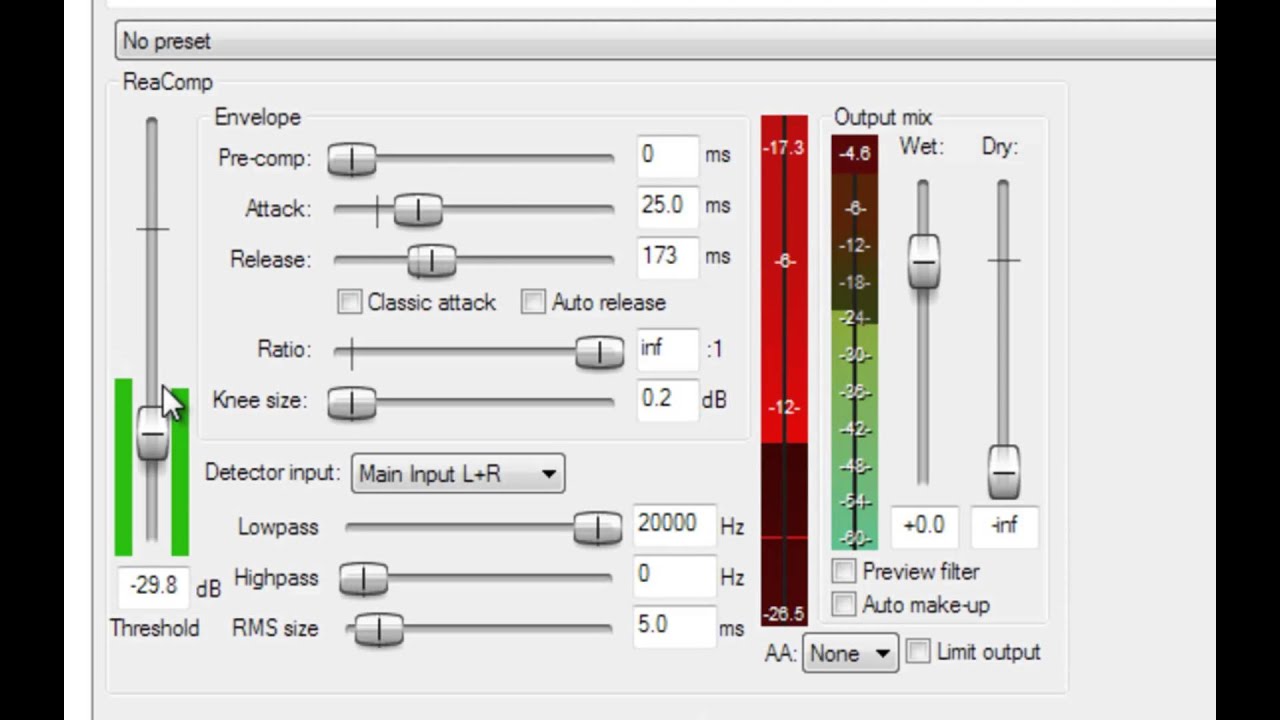Image resolution: width=1280 pixels, height=720 pixels.
Task: Enable the Classic attack checkbox
Action: point(349,302)
